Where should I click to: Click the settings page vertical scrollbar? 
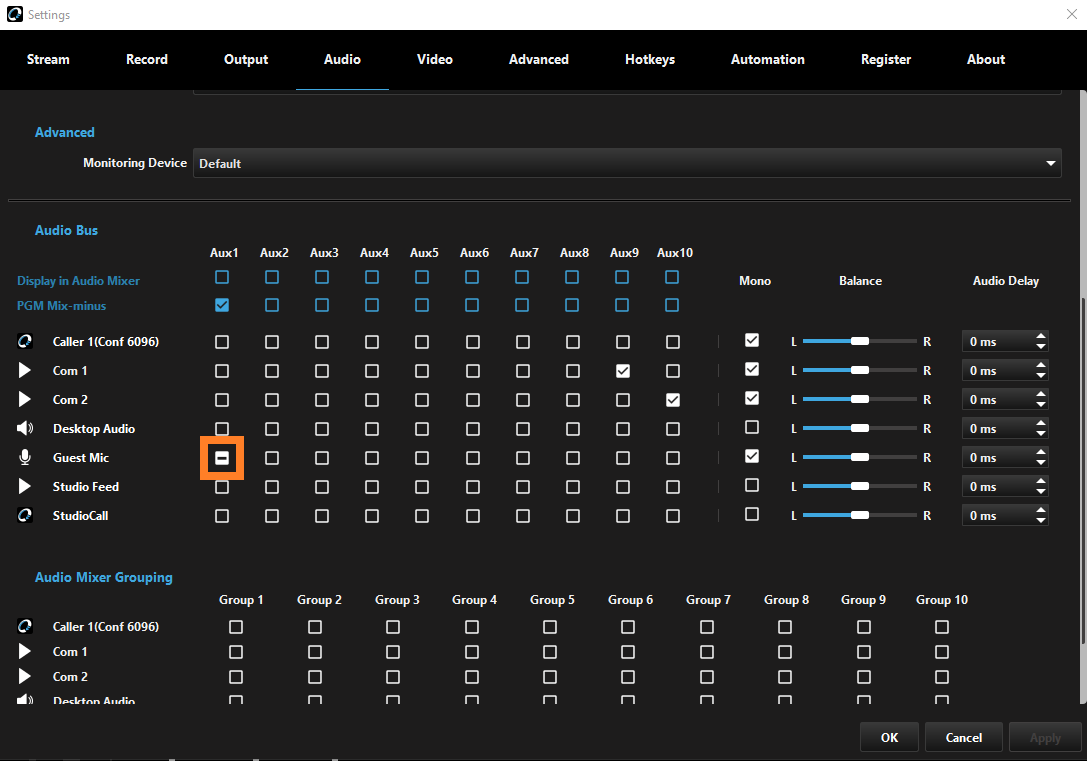(x=1083, y=471)
